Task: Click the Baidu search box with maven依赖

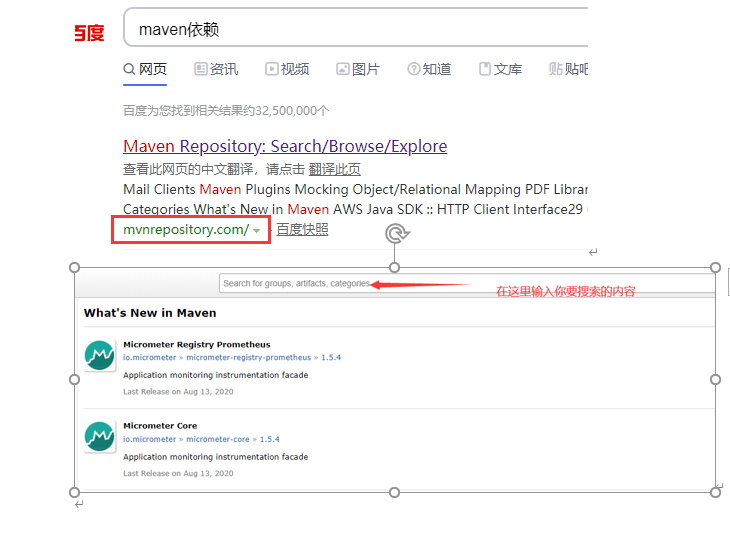Action: pyautogui.click(x=356, y=28)
